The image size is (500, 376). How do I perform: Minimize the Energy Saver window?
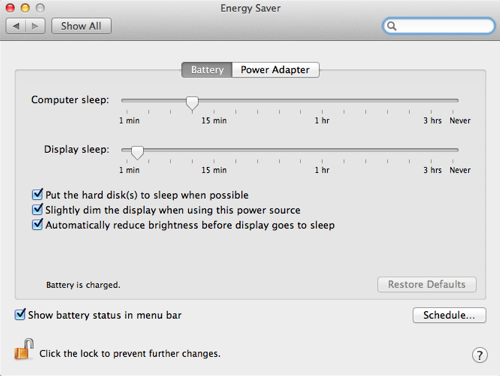[x=25, y=8]
